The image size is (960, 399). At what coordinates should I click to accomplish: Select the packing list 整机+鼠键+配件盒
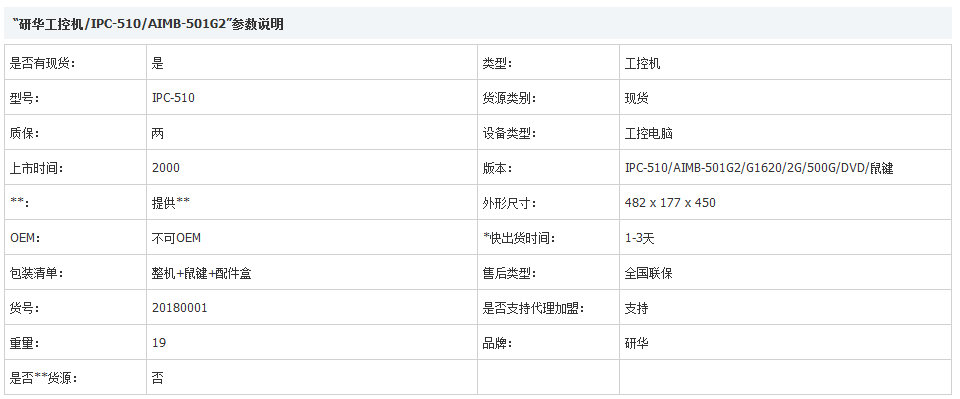201,273
